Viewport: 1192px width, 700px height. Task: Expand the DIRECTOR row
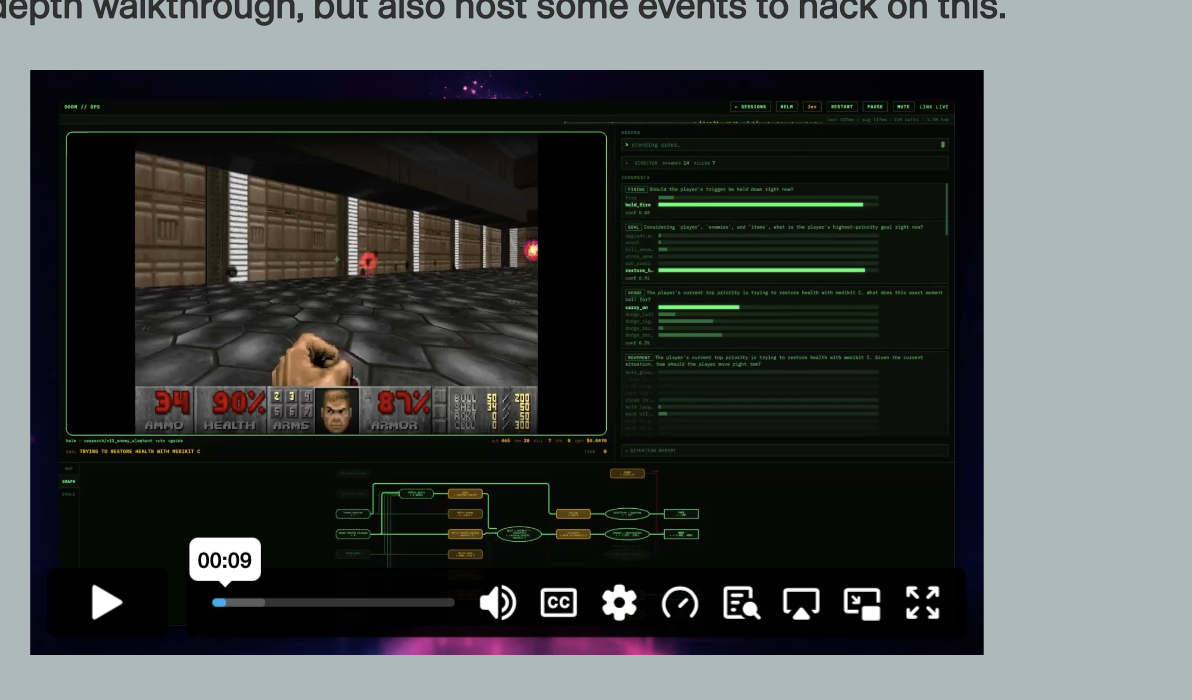point(785,163)
